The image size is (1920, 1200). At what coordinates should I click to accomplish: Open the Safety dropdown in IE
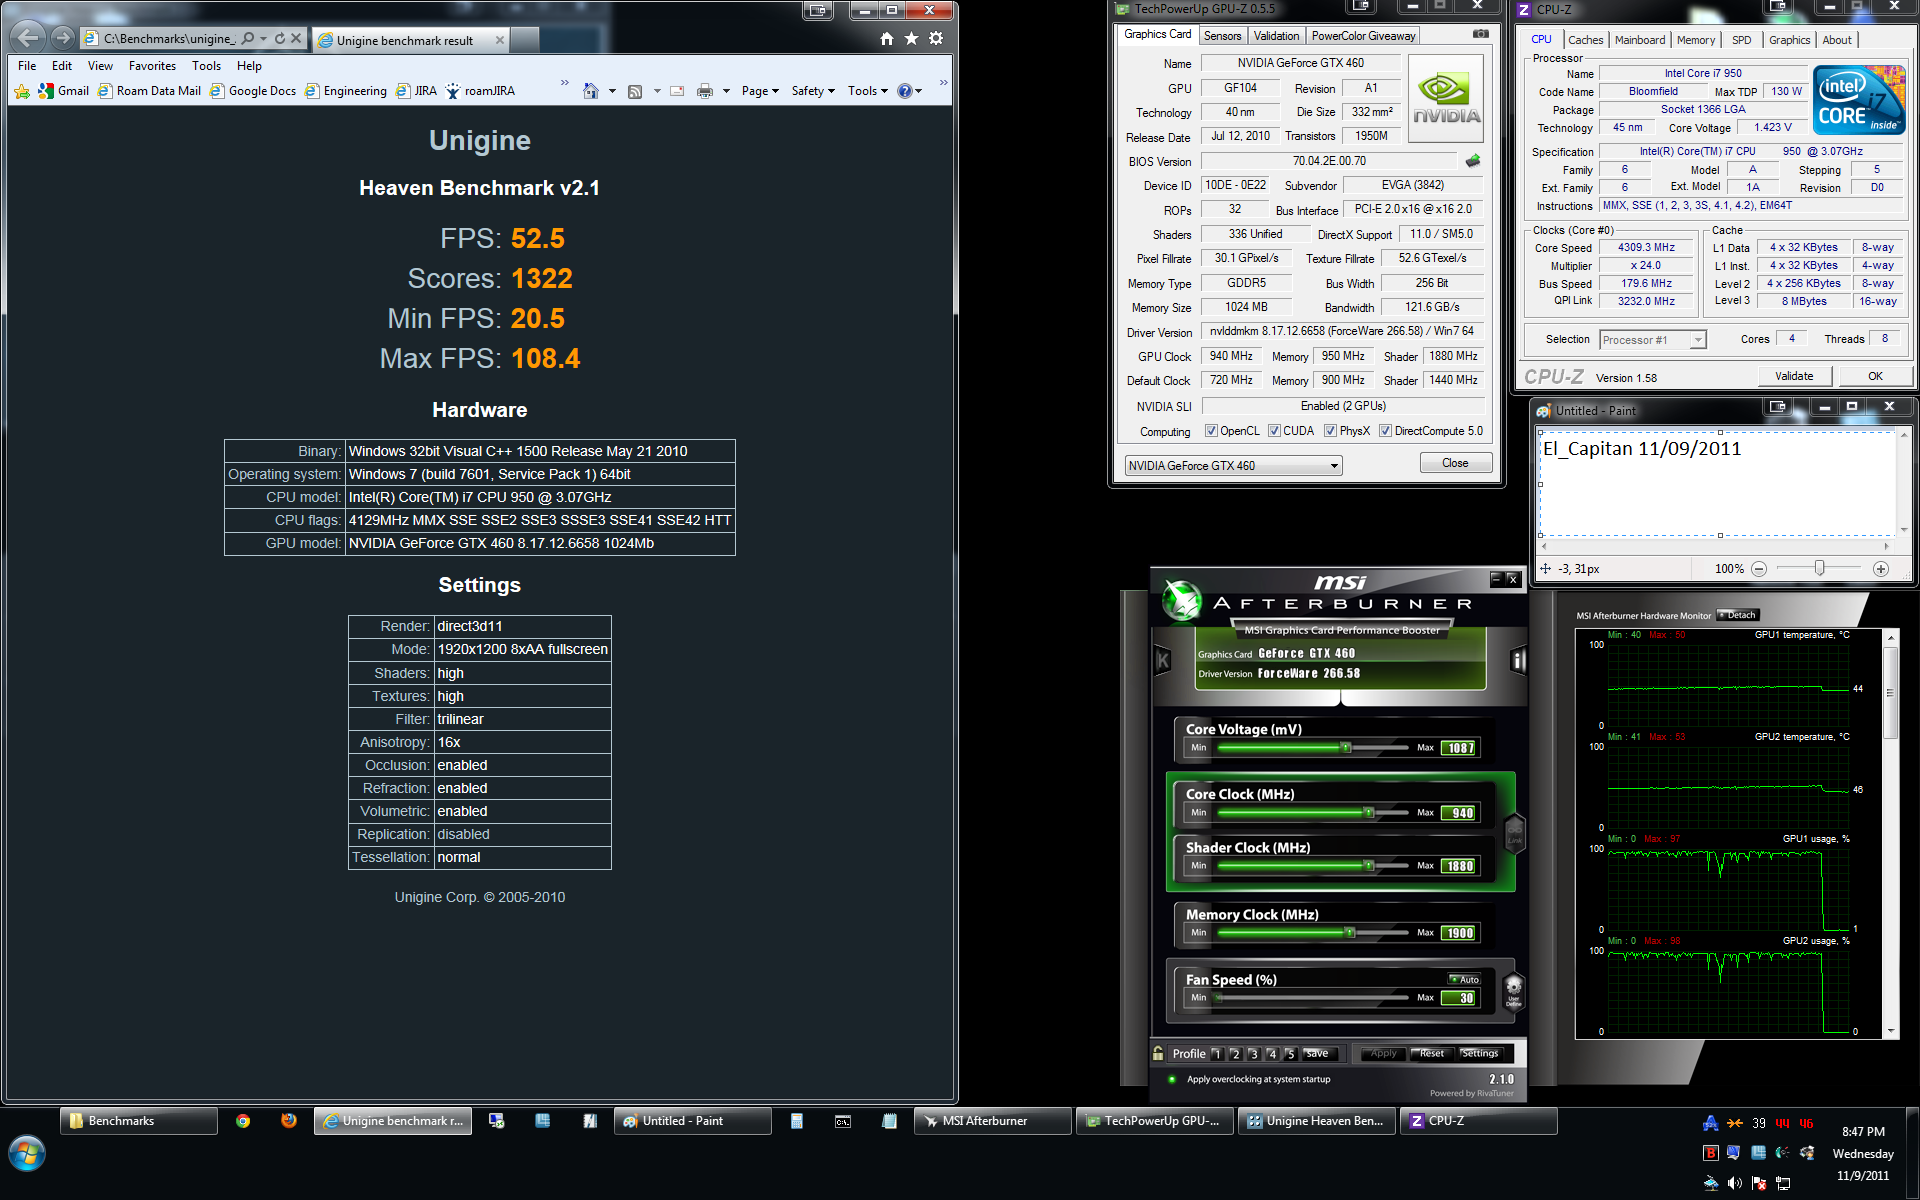pos(813,91)
